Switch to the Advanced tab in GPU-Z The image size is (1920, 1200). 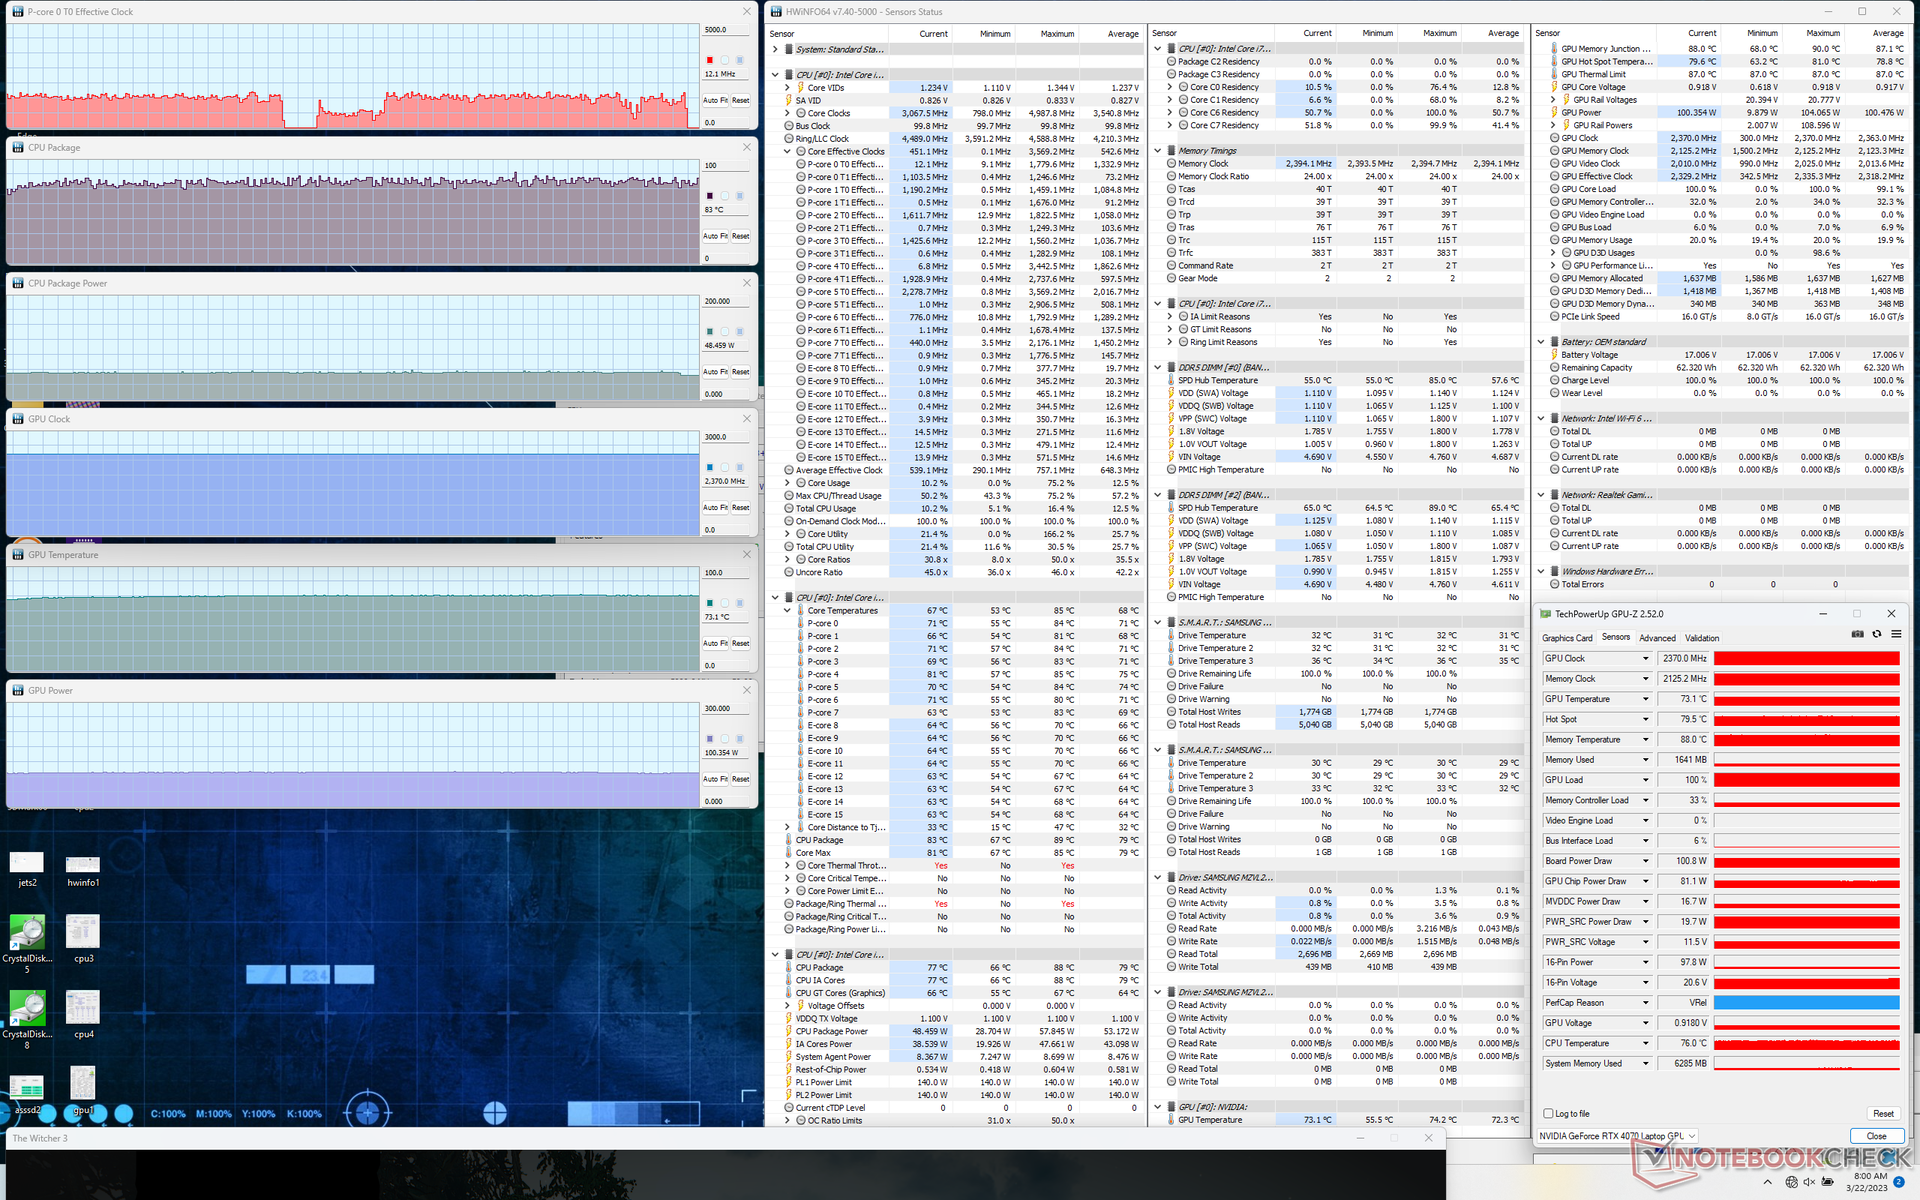[1657, 638]
